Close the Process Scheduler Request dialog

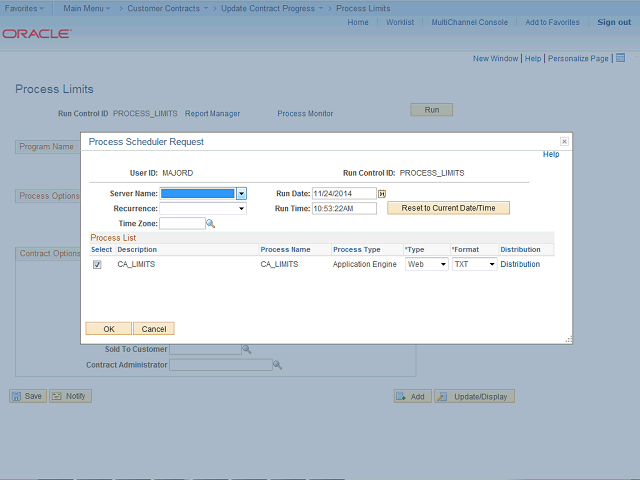tap(564, 142)
